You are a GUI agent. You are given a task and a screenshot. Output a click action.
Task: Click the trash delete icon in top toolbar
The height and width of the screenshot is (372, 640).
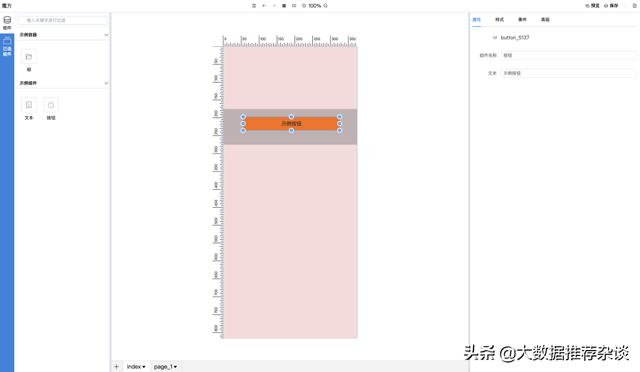coord(254,6)
